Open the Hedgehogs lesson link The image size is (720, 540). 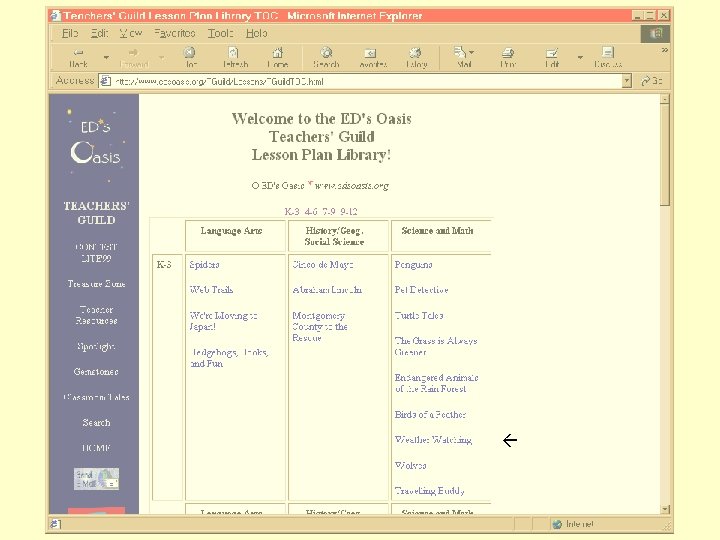(229, 358)
